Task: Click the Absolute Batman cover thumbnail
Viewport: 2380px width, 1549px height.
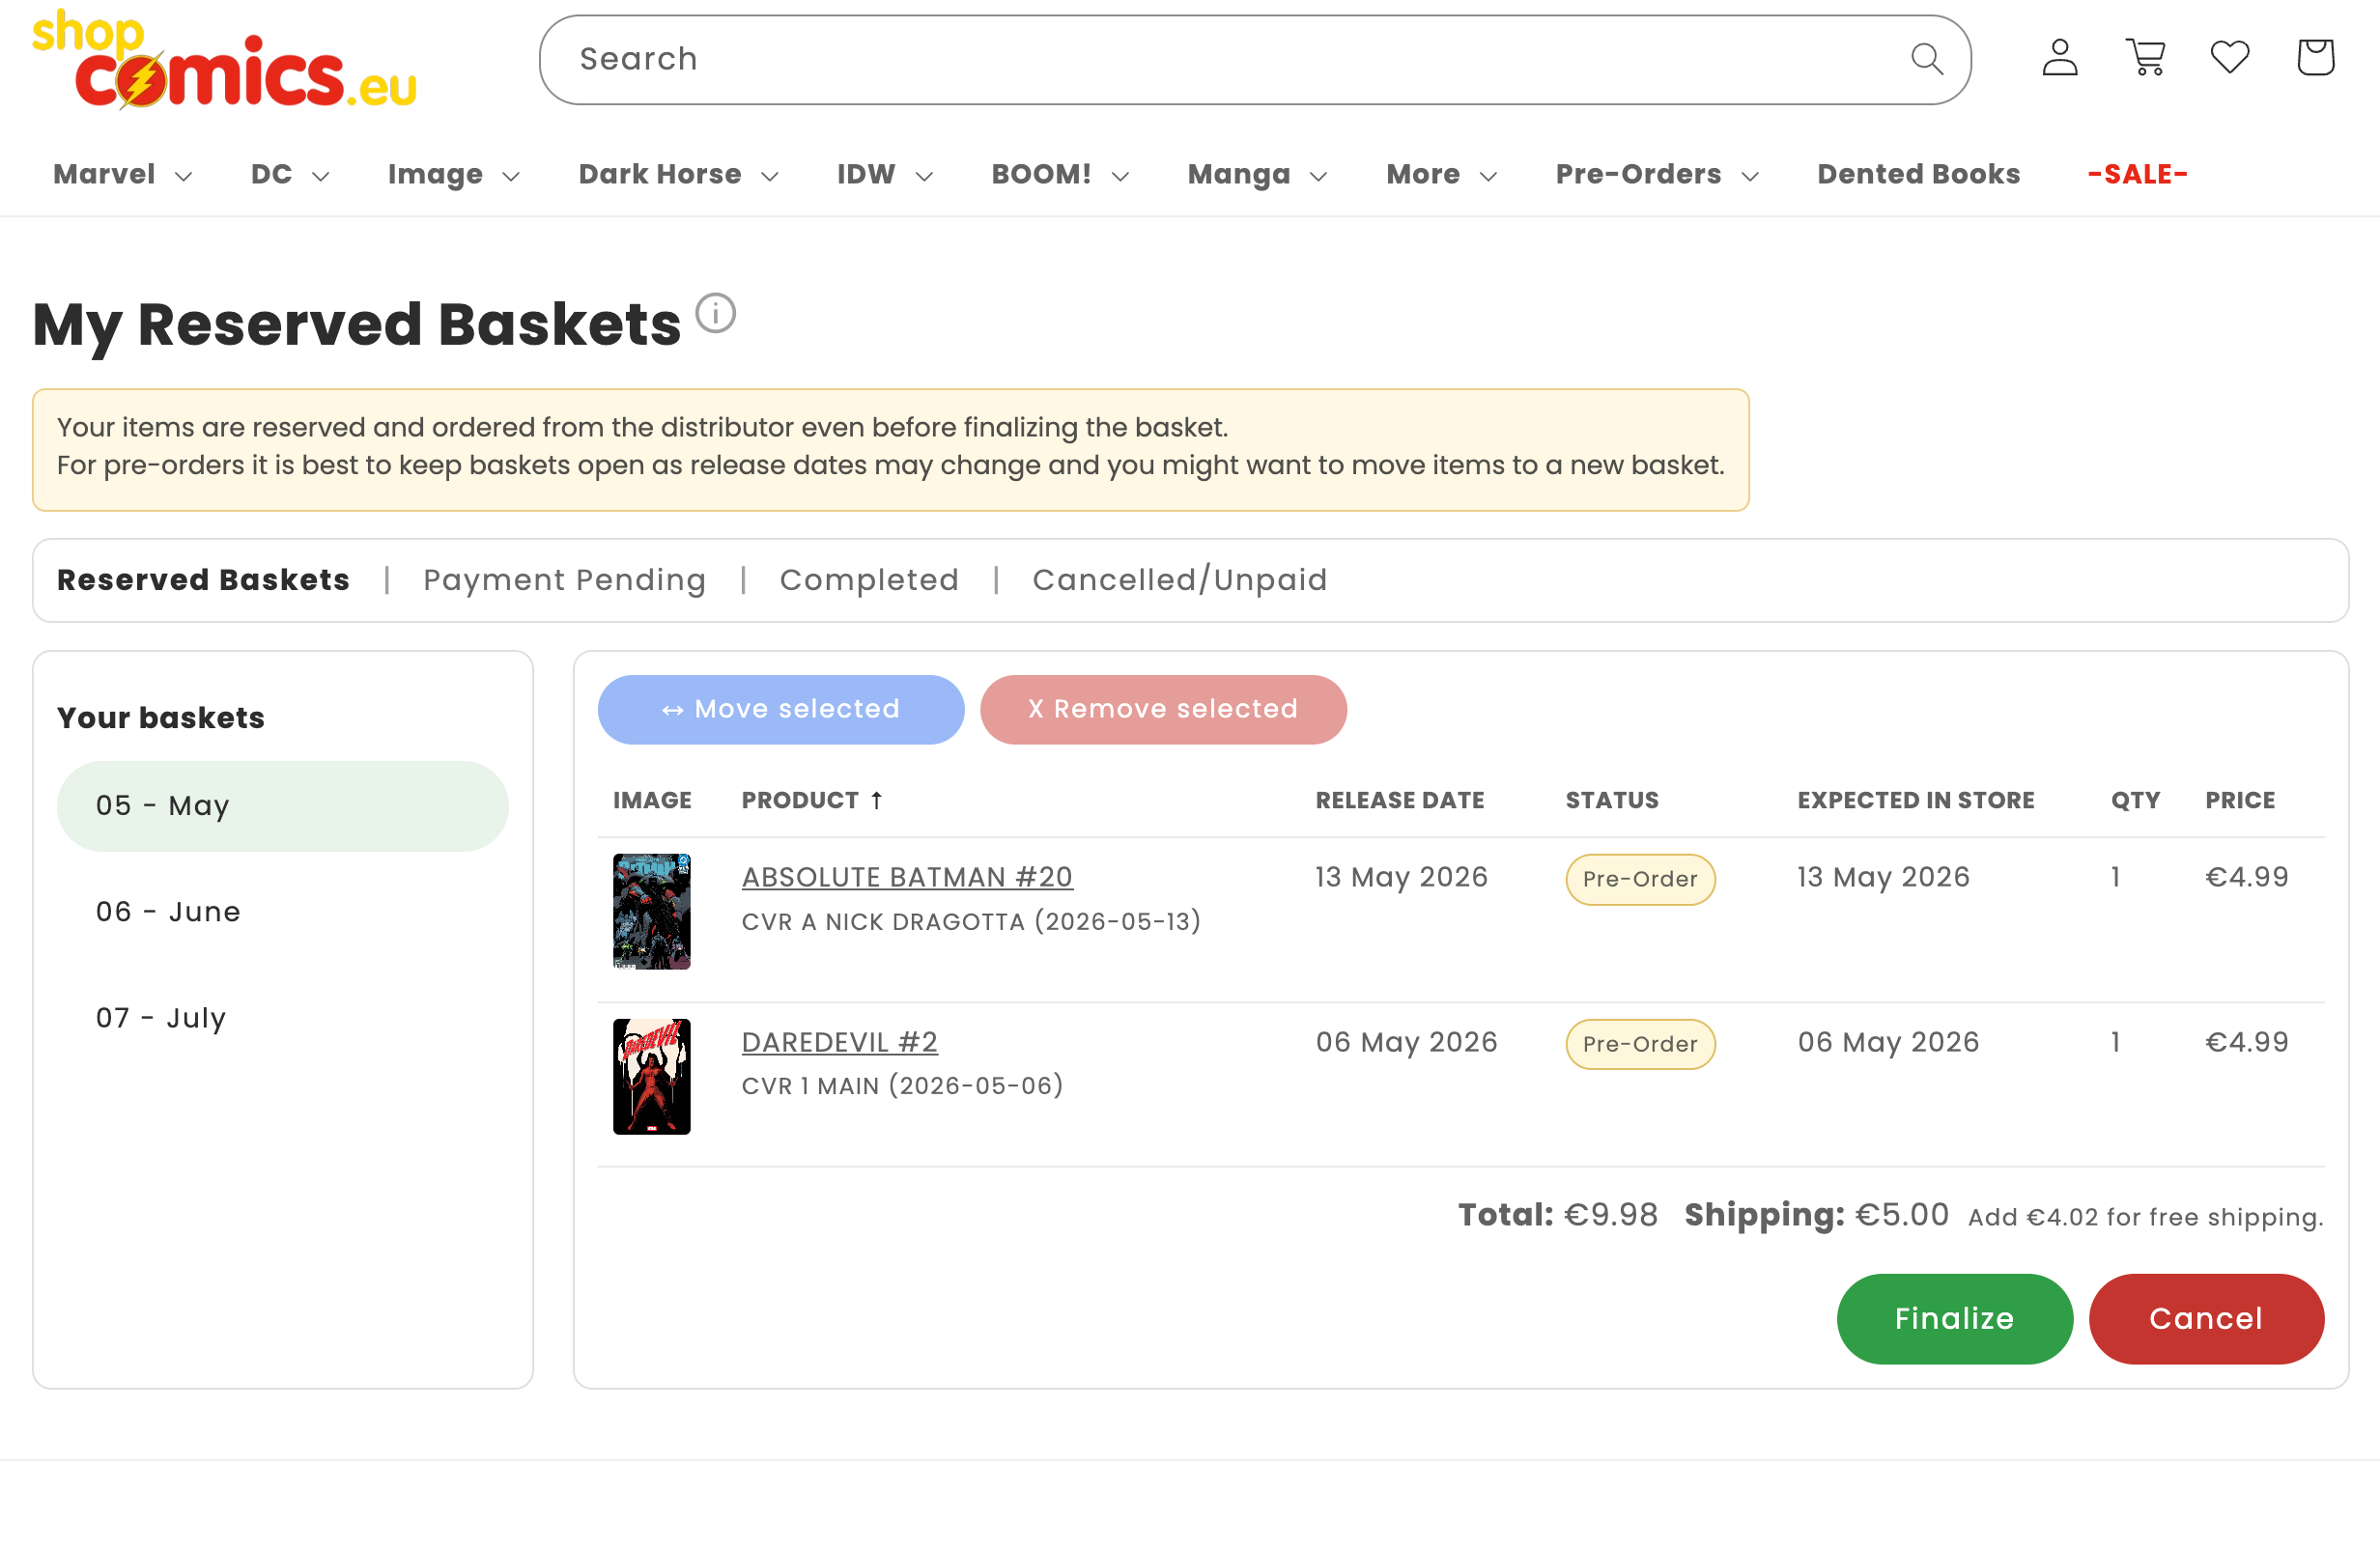Action: [x=651, y=911]
